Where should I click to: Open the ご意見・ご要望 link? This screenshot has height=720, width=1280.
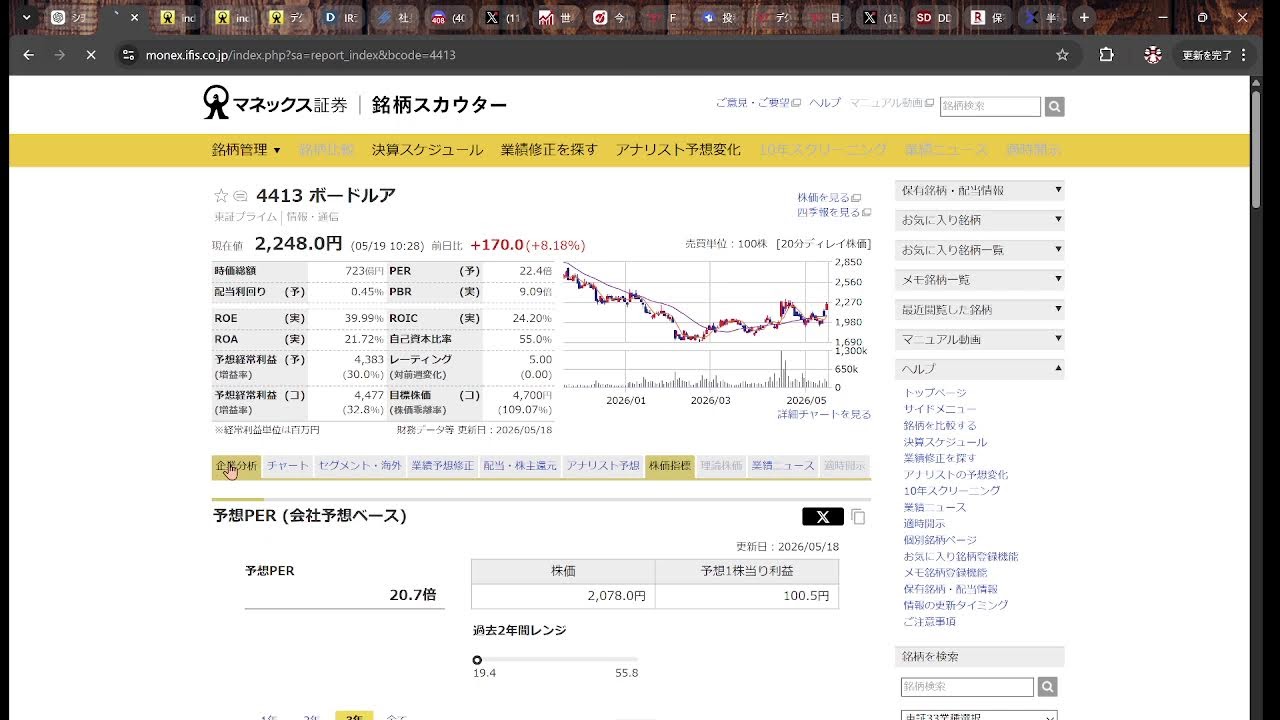[758, 103]
